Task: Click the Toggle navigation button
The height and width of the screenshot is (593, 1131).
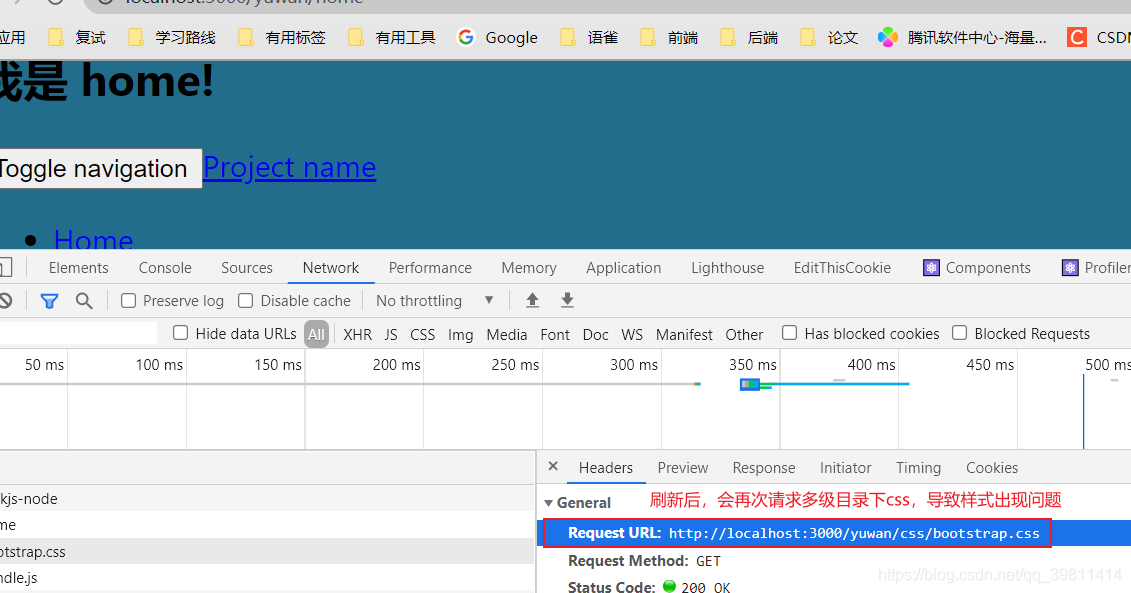Action: 100,169
